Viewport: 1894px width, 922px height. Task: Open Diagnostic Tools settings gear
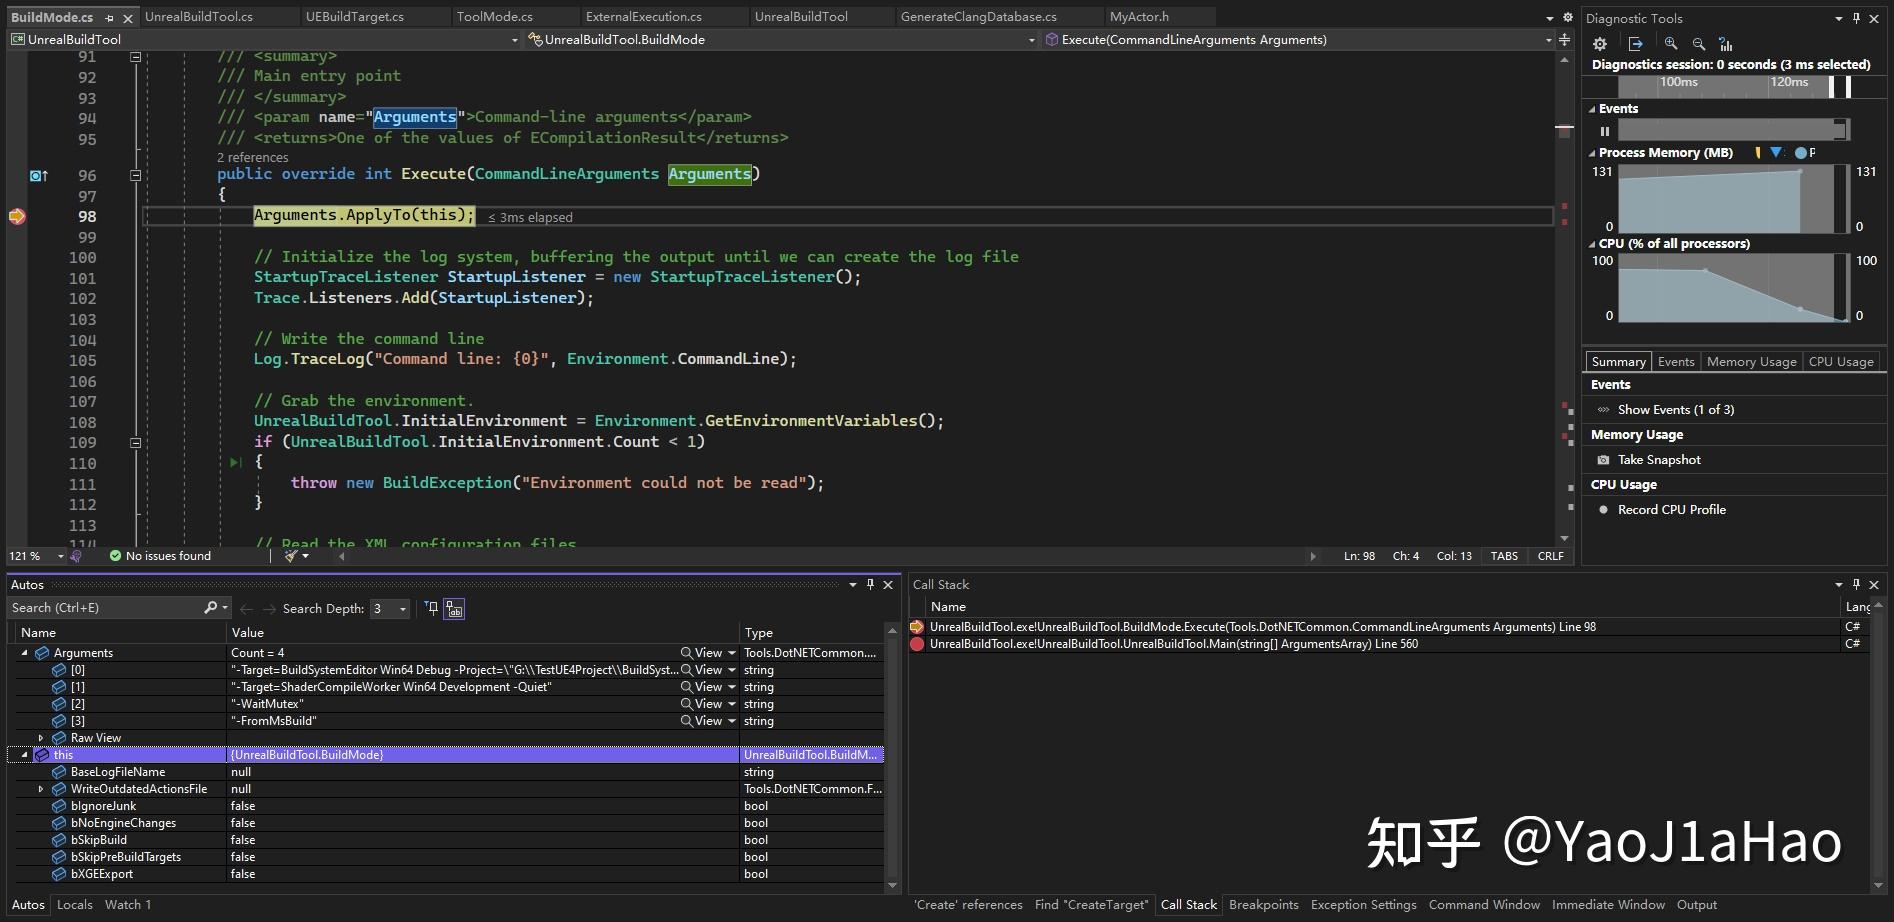1600,44
